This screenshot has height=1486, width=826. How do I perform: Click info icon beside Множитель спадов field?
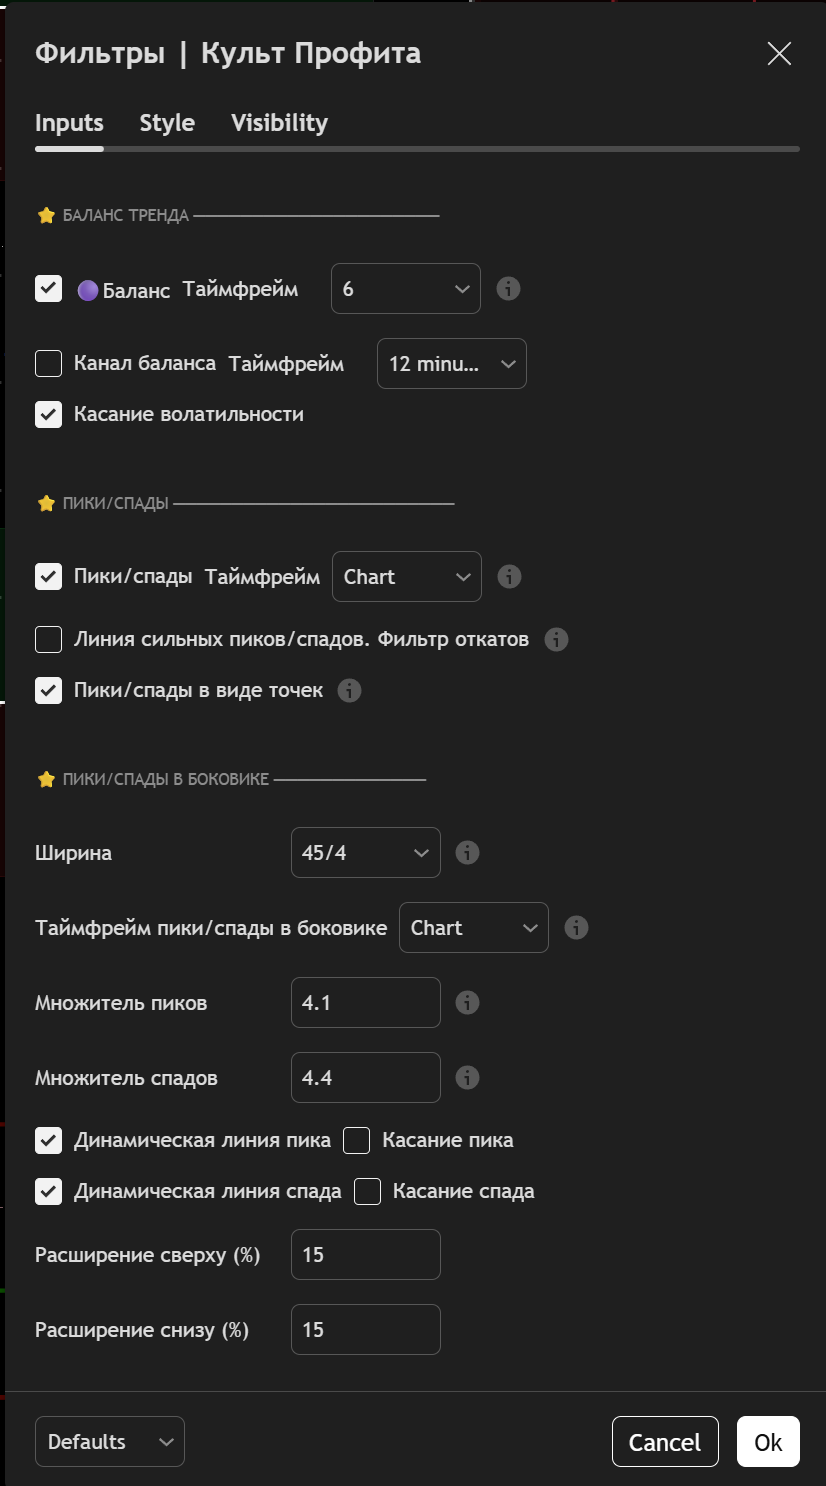(467, 1078)
